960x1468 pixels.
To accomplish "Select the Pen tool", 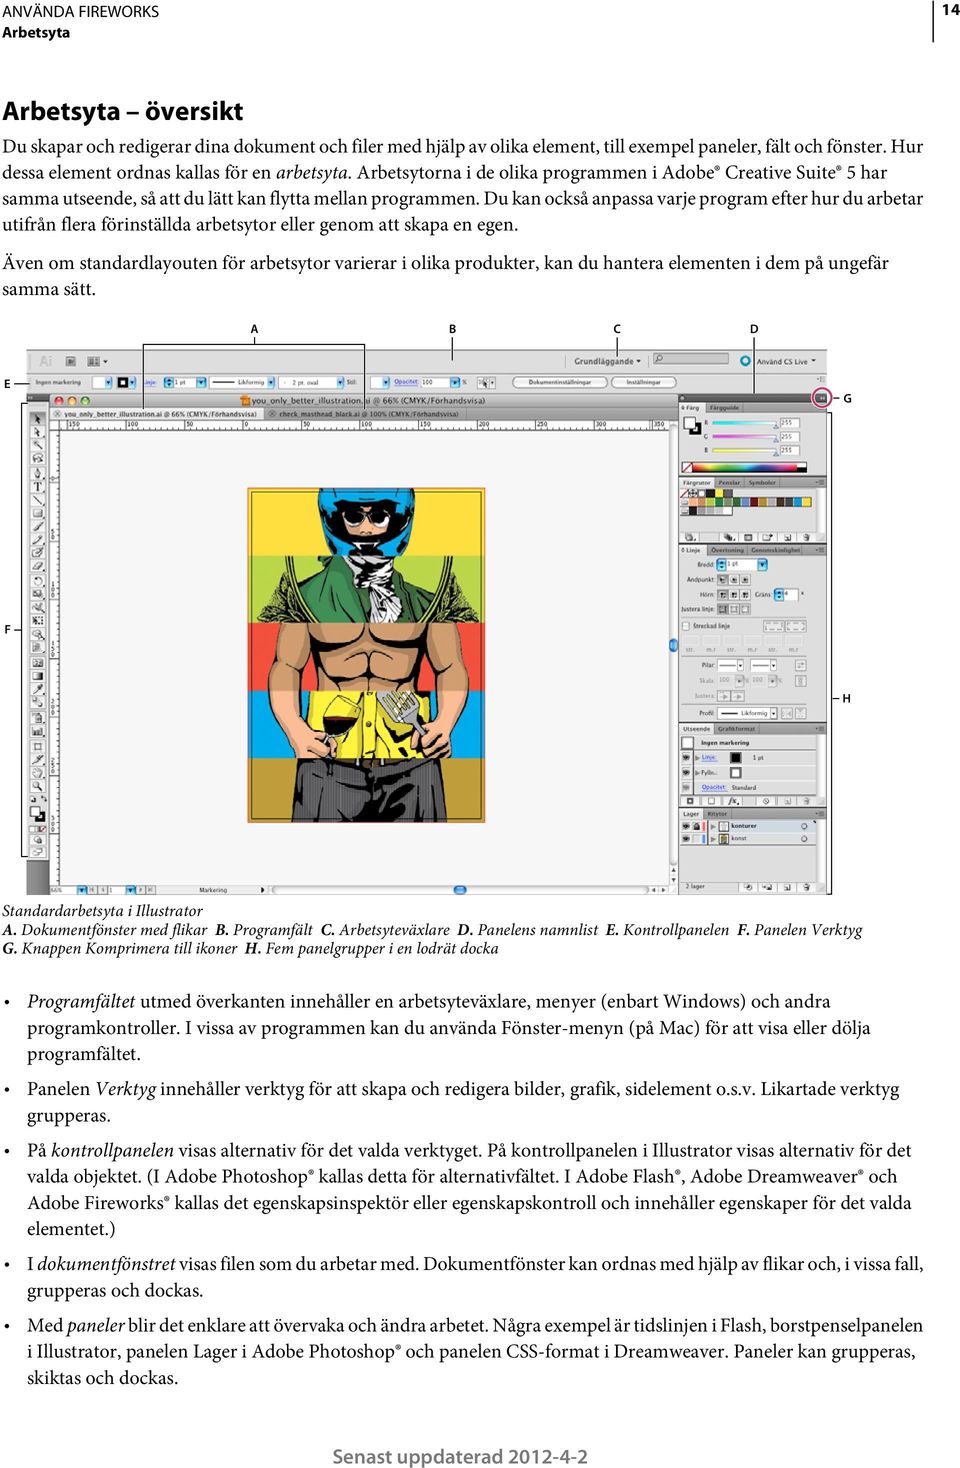I will tap(38, 472).
